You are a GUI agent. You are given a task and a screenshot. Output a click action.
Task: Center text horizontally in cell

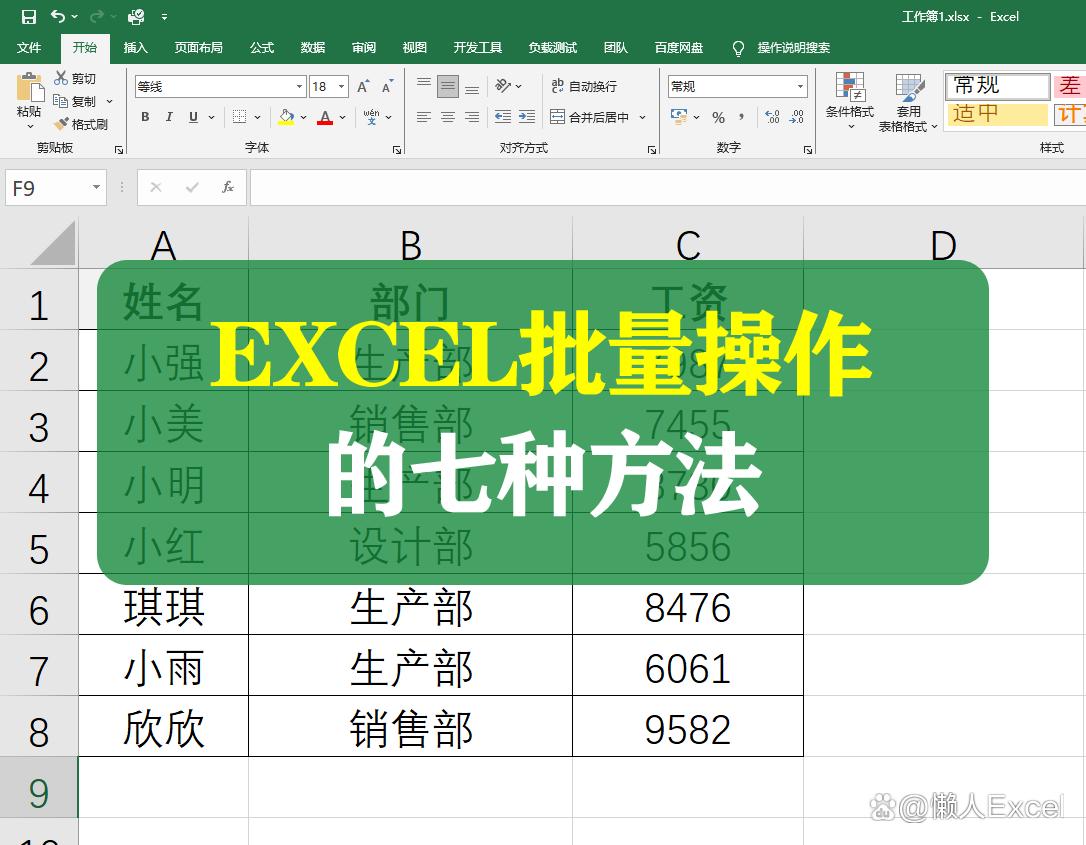pyautogui.click(x=448, y=117)
